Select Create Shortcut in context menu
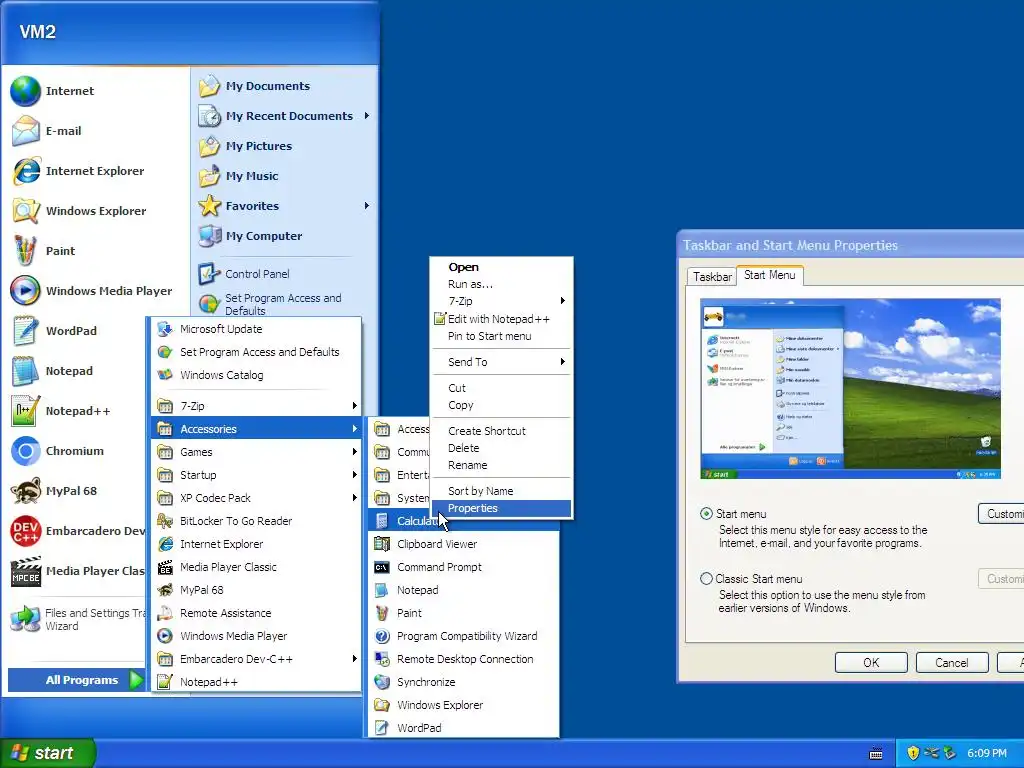The height and width of the screenshot is (768, 1024). 501,431
